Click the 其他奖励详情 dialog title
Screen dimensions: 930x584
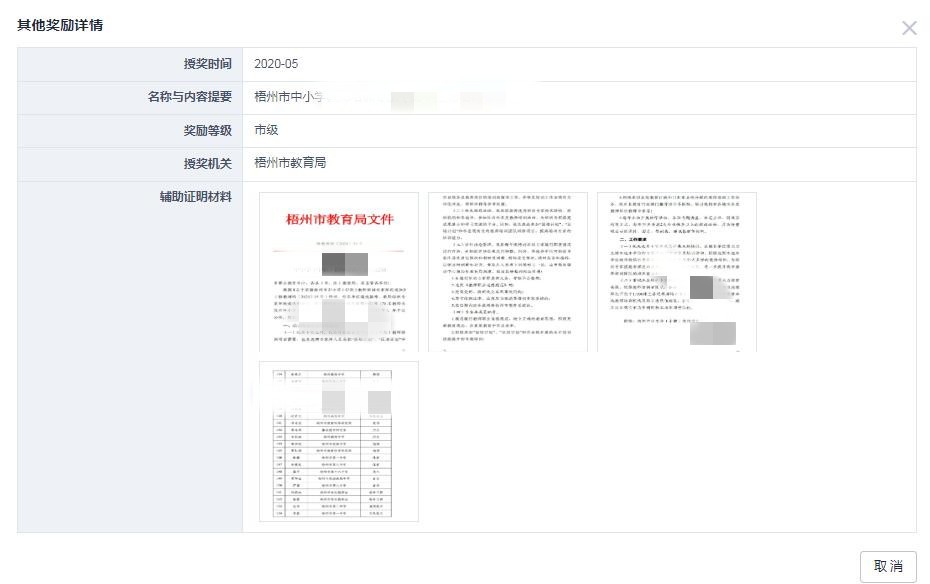pyautogui.click(x=60, y=25)
